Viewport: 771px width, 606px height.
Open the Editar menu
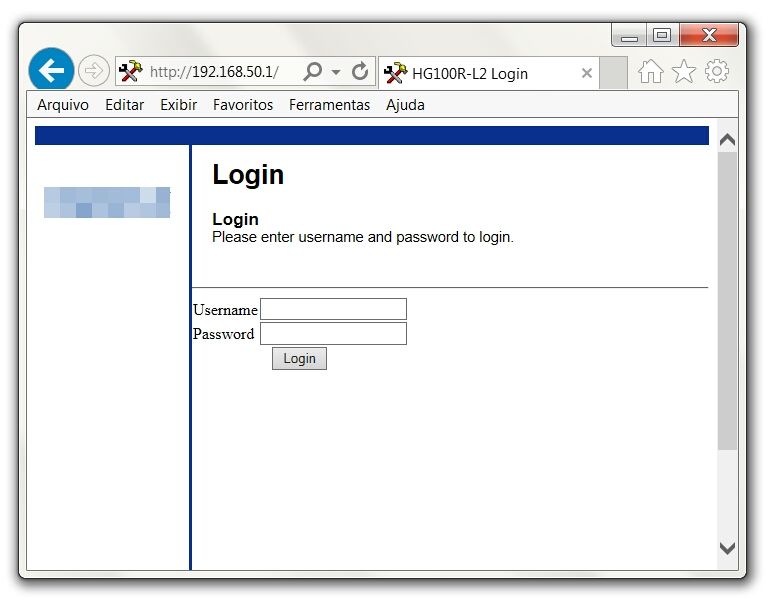[124, 105]
